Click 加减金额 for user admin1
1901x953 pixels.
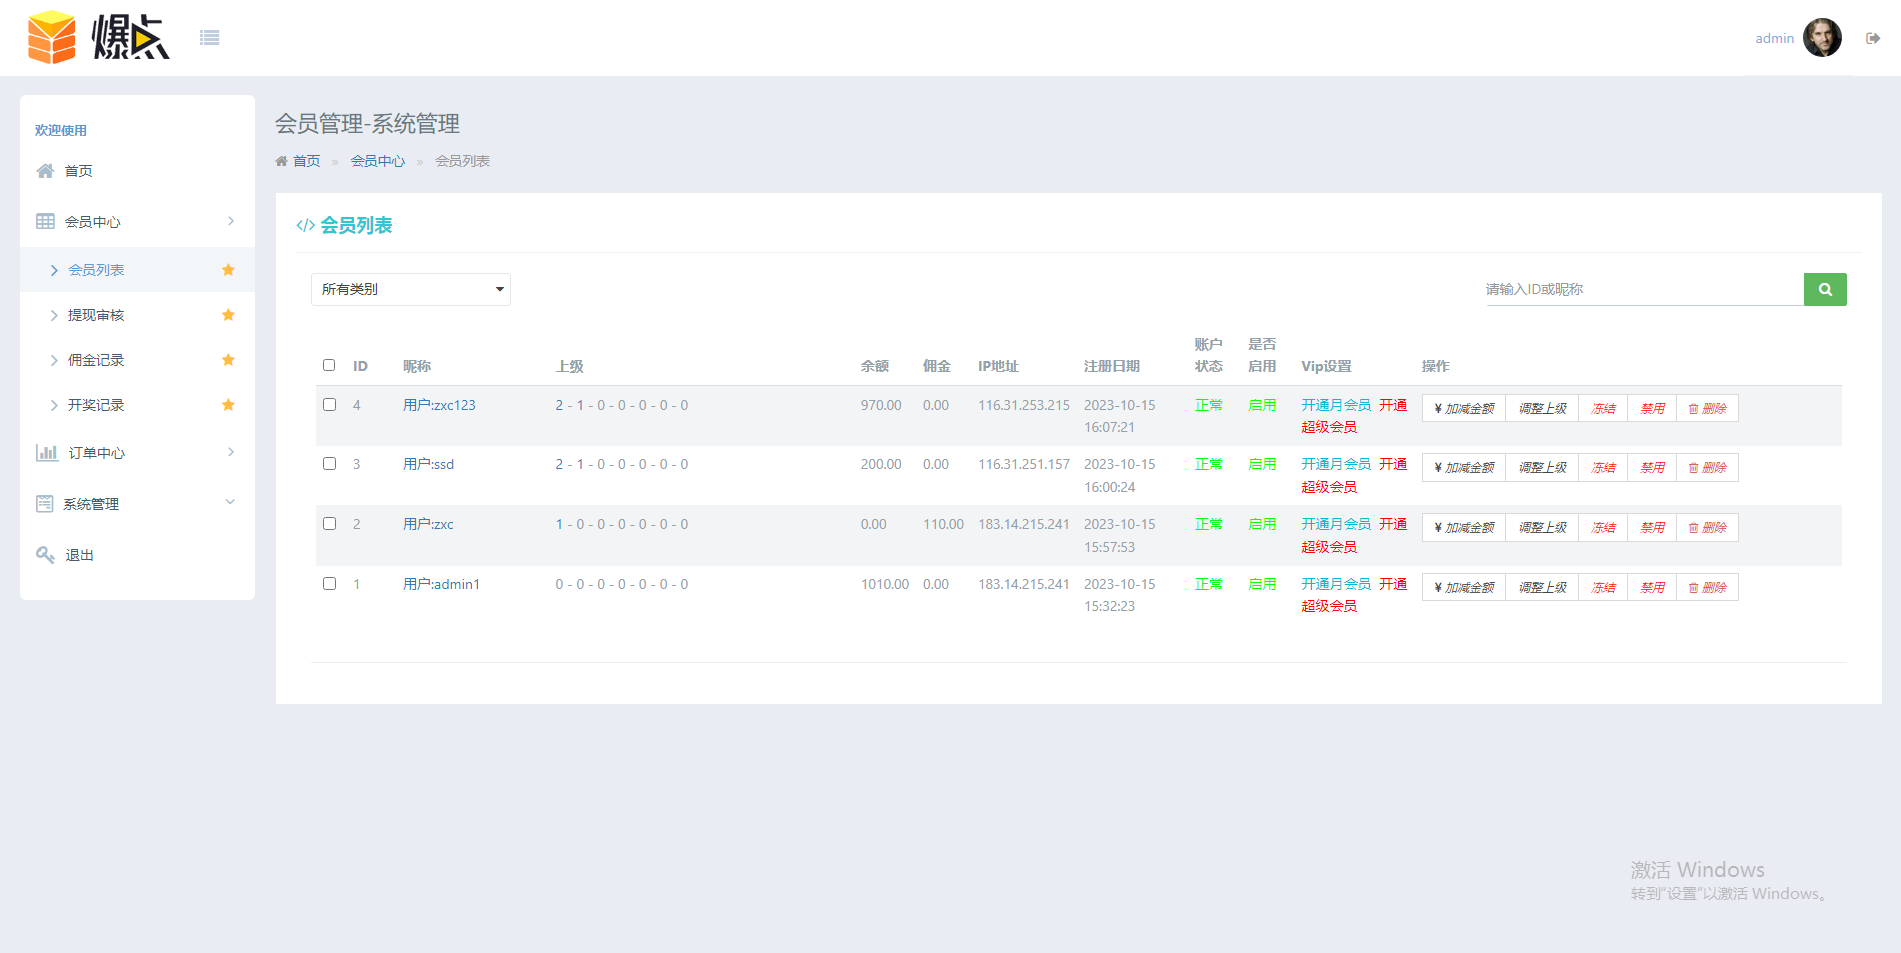pyautogui.click(x=1464, y=587)
